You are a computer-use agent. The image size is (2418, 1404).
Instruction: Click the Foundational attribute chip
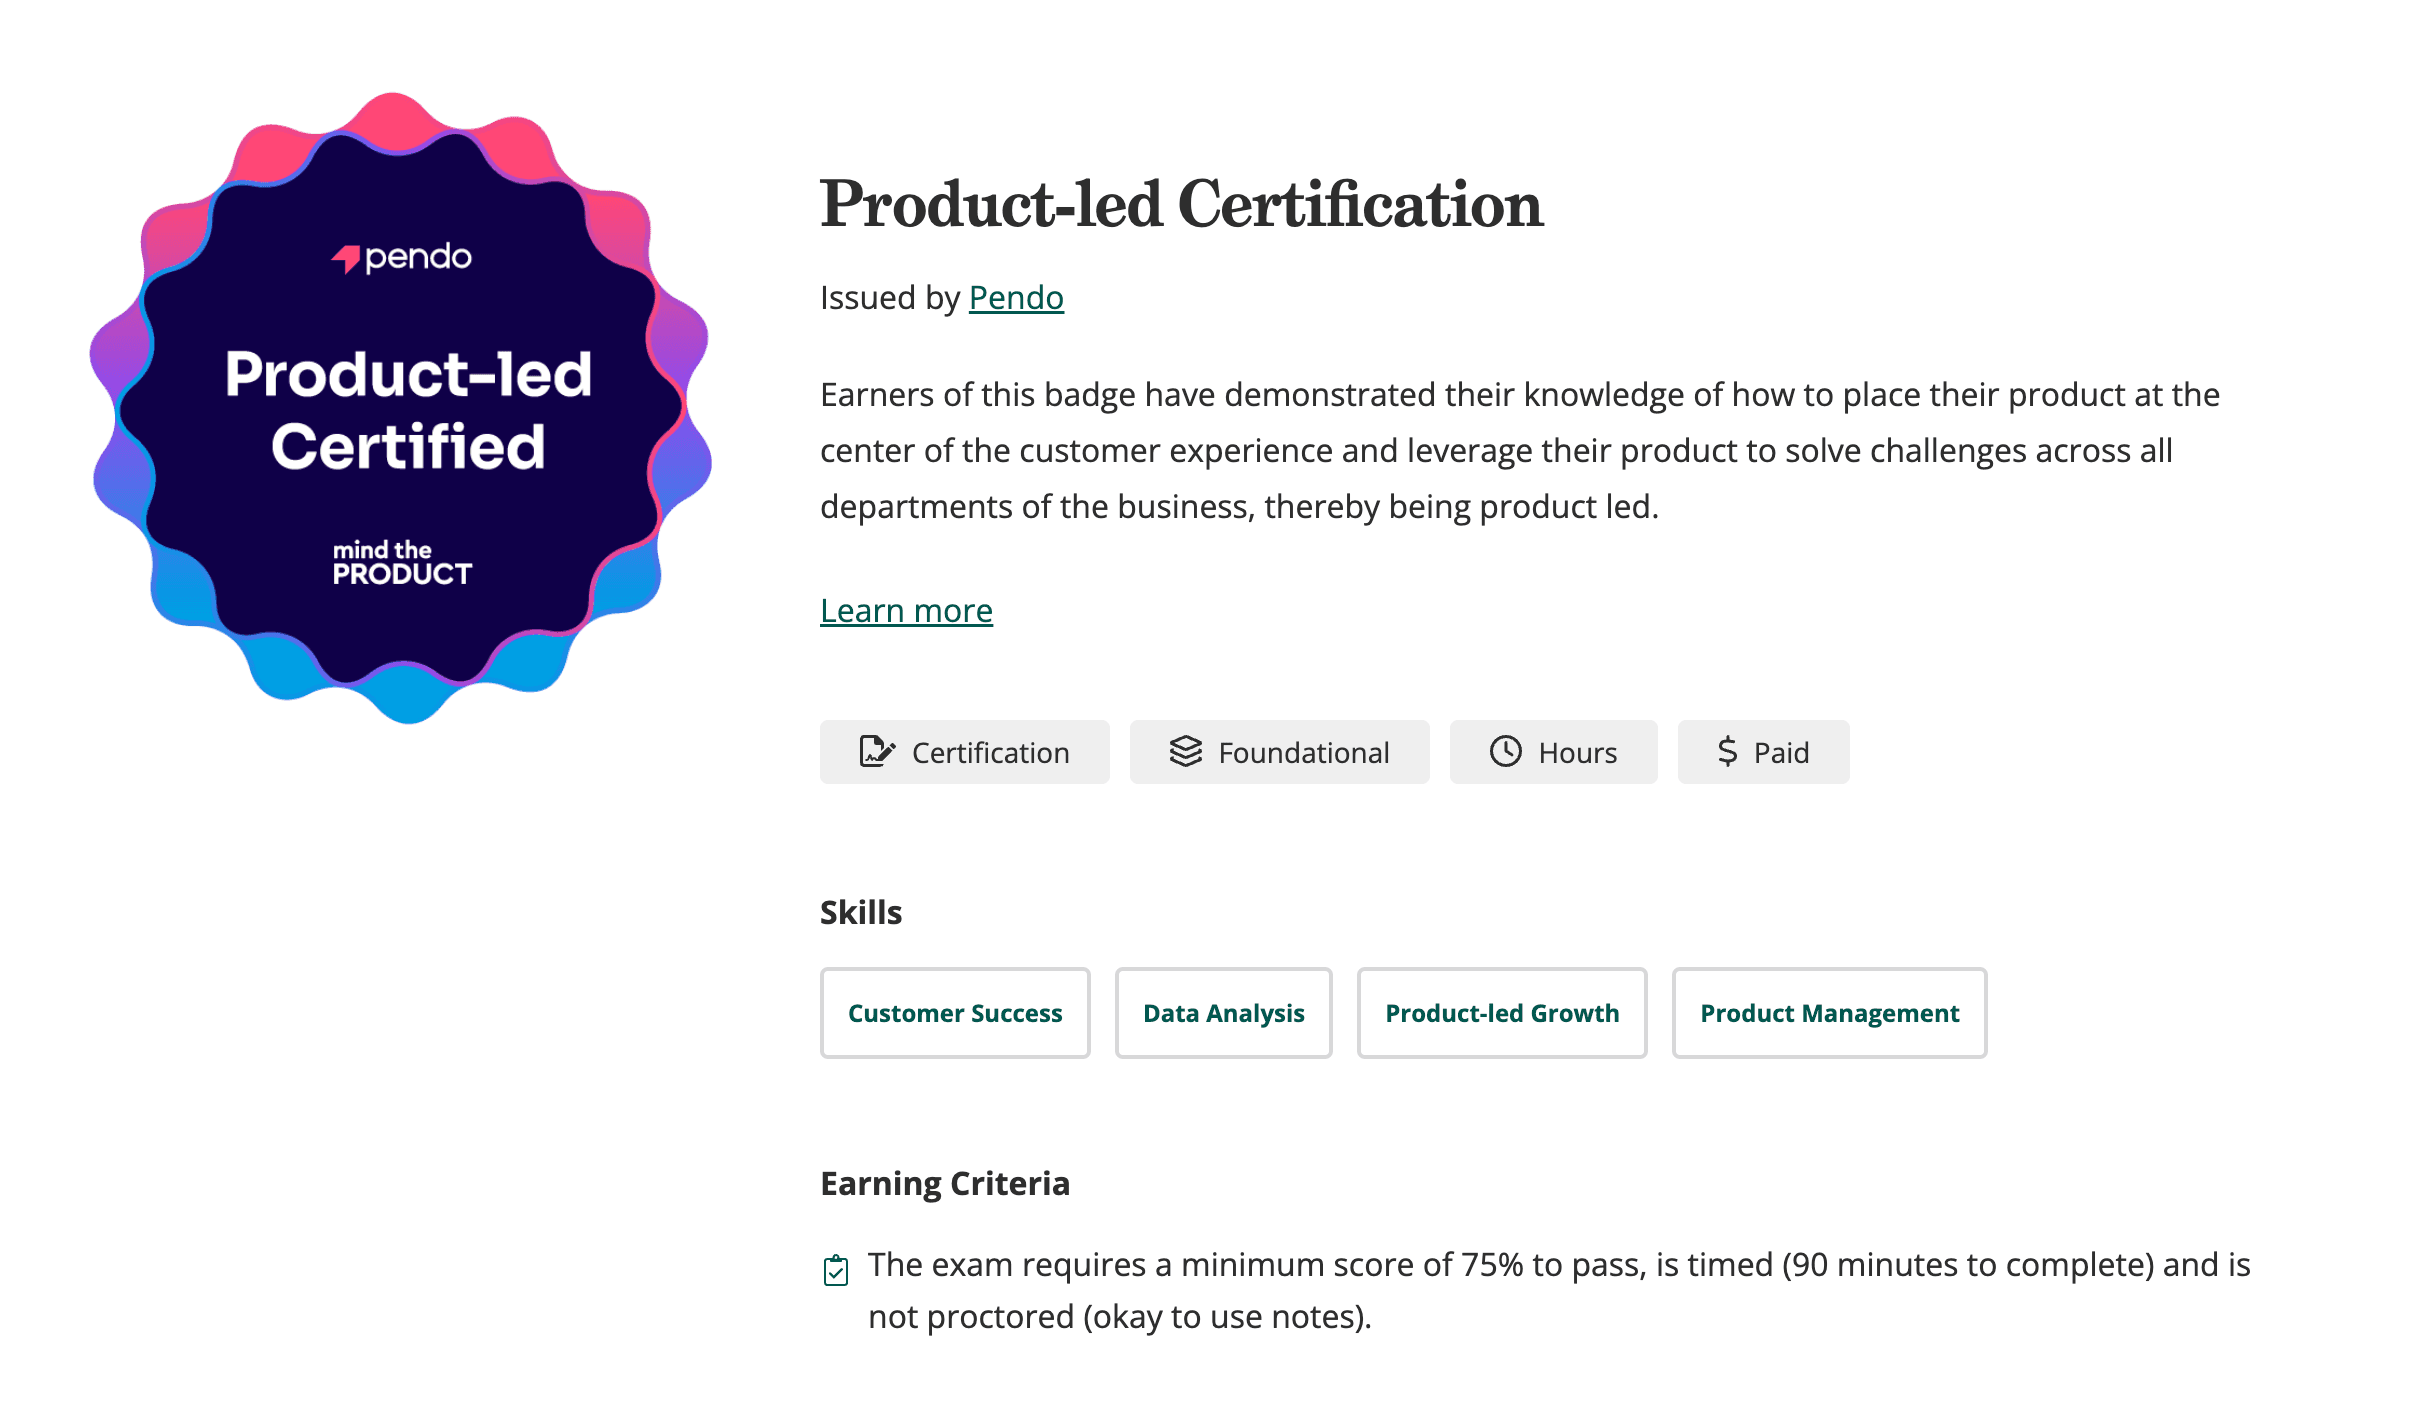pyautogui.click(x=1279, y=752)
